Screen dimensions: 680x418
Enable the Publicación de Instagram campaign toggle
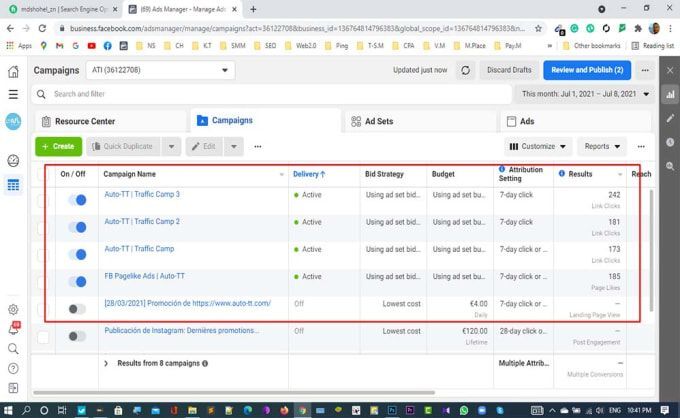coord(76,337)
